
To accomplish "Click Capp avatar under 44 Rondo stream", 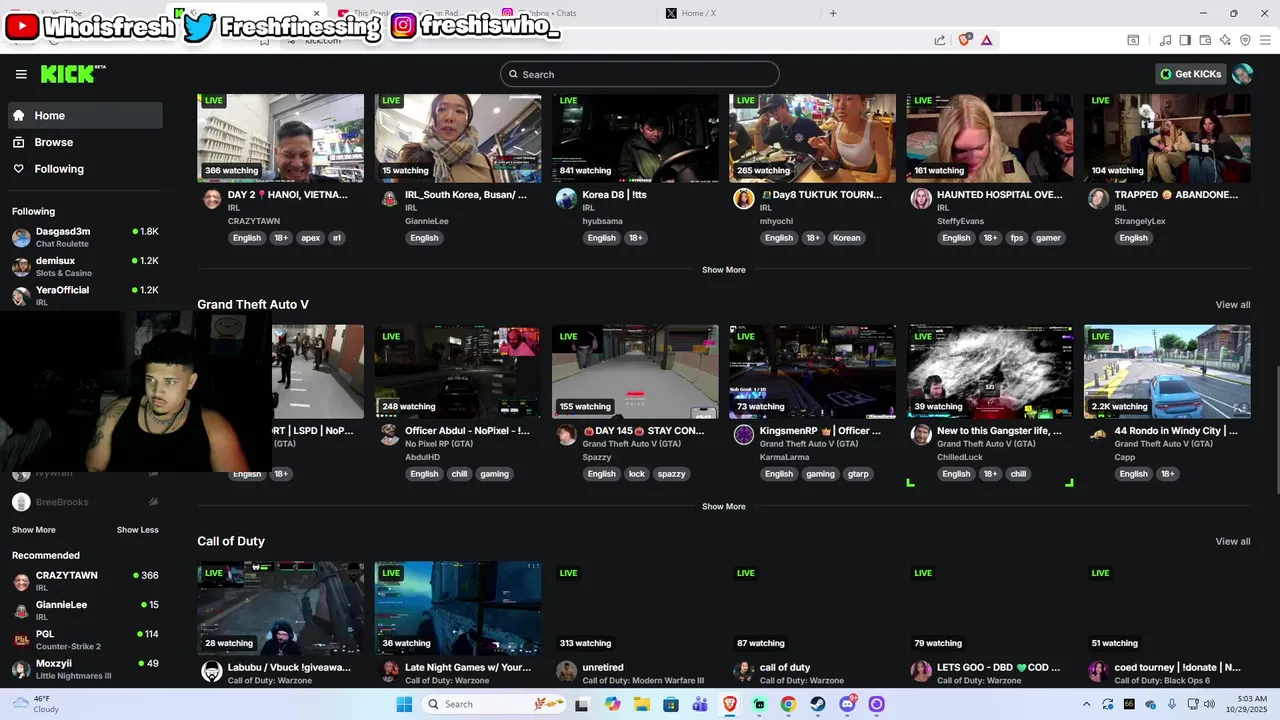I will click(x=1098, y=435).
